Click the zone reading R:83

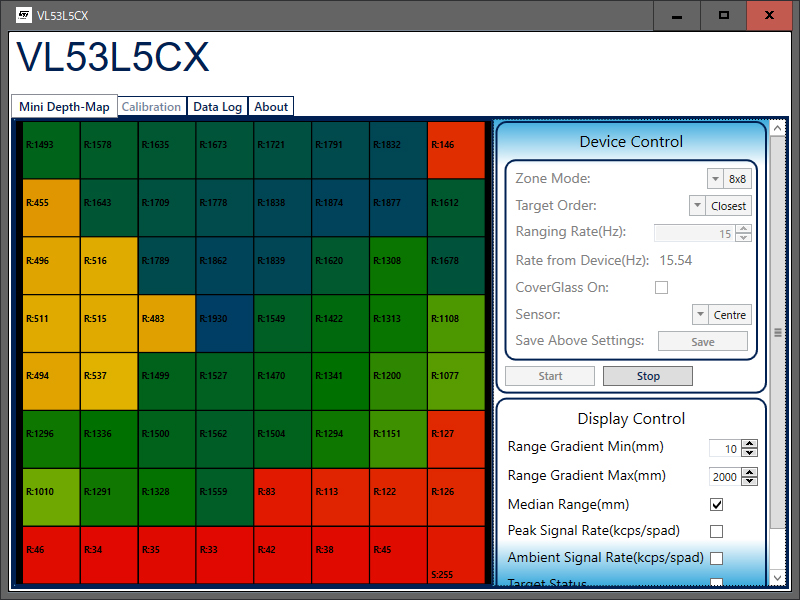282,497
